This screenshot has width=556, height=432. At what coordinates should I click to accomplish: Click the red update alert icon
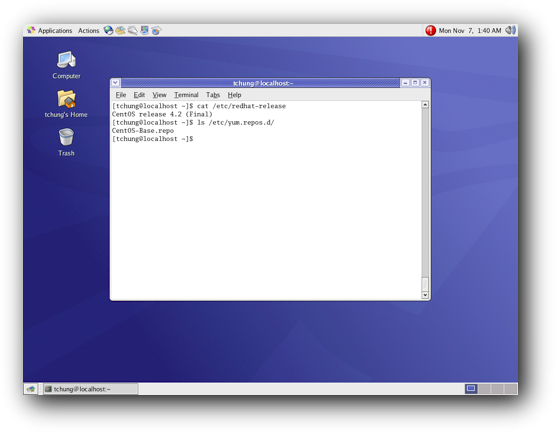click(x=430, y=31)
